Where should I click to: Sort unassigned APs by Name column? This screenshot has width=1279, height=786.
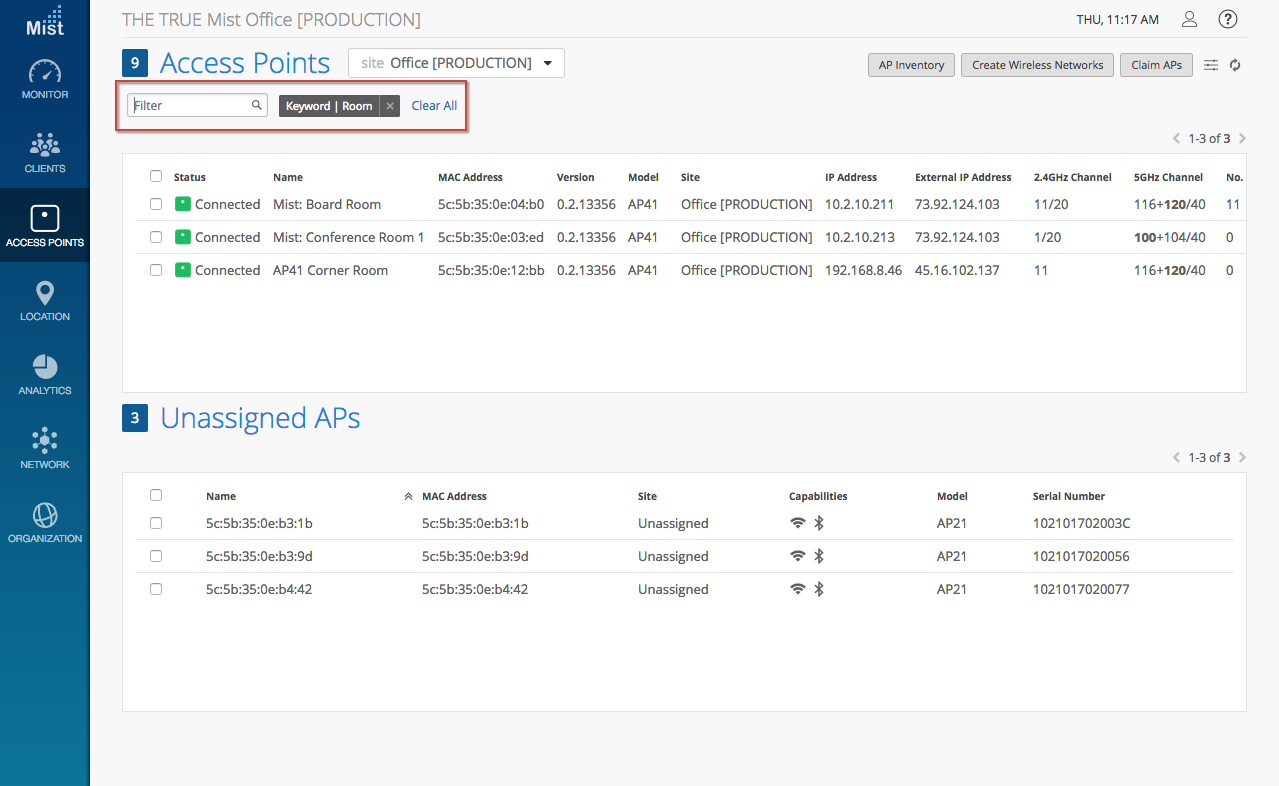pyautogui.click(x=221, y=496)
